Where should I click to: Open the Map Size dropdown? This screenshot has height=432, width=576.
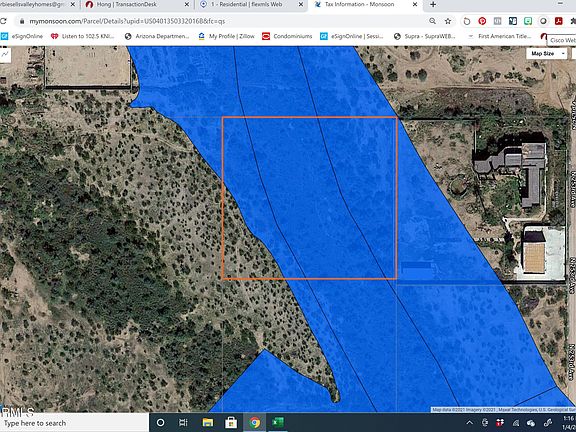pos(547,54)
